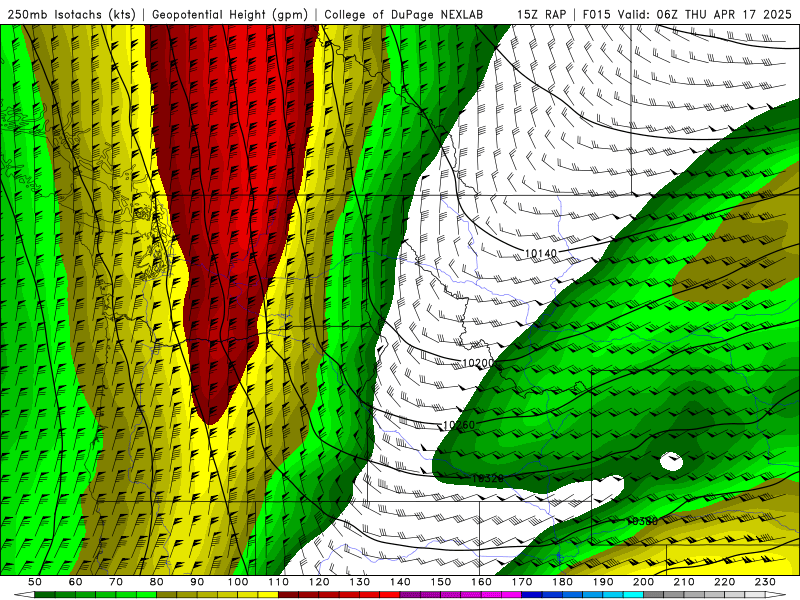Click the 220 value on the color scale
Viewport: 800px width, 600px height.
[x=724, y=582]
